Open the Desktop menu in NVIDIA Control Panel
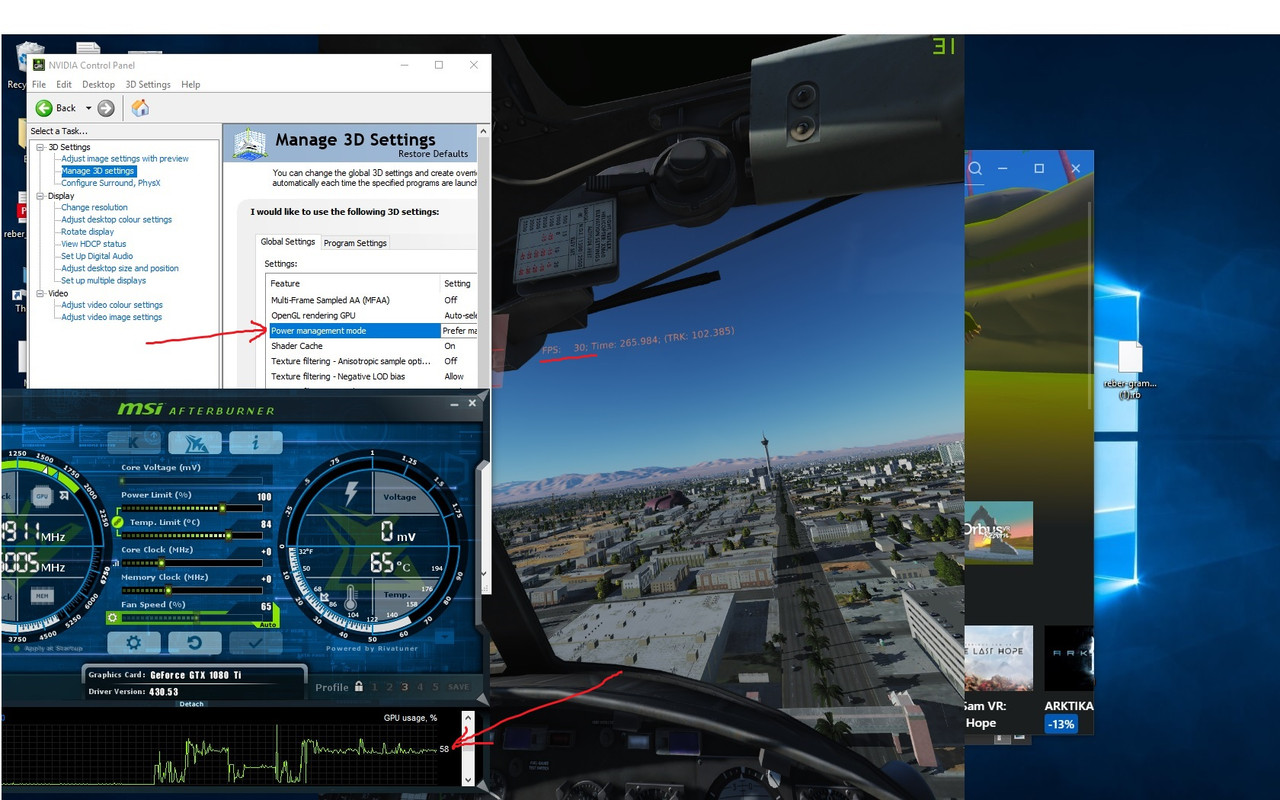 click(x=98, y=85)
